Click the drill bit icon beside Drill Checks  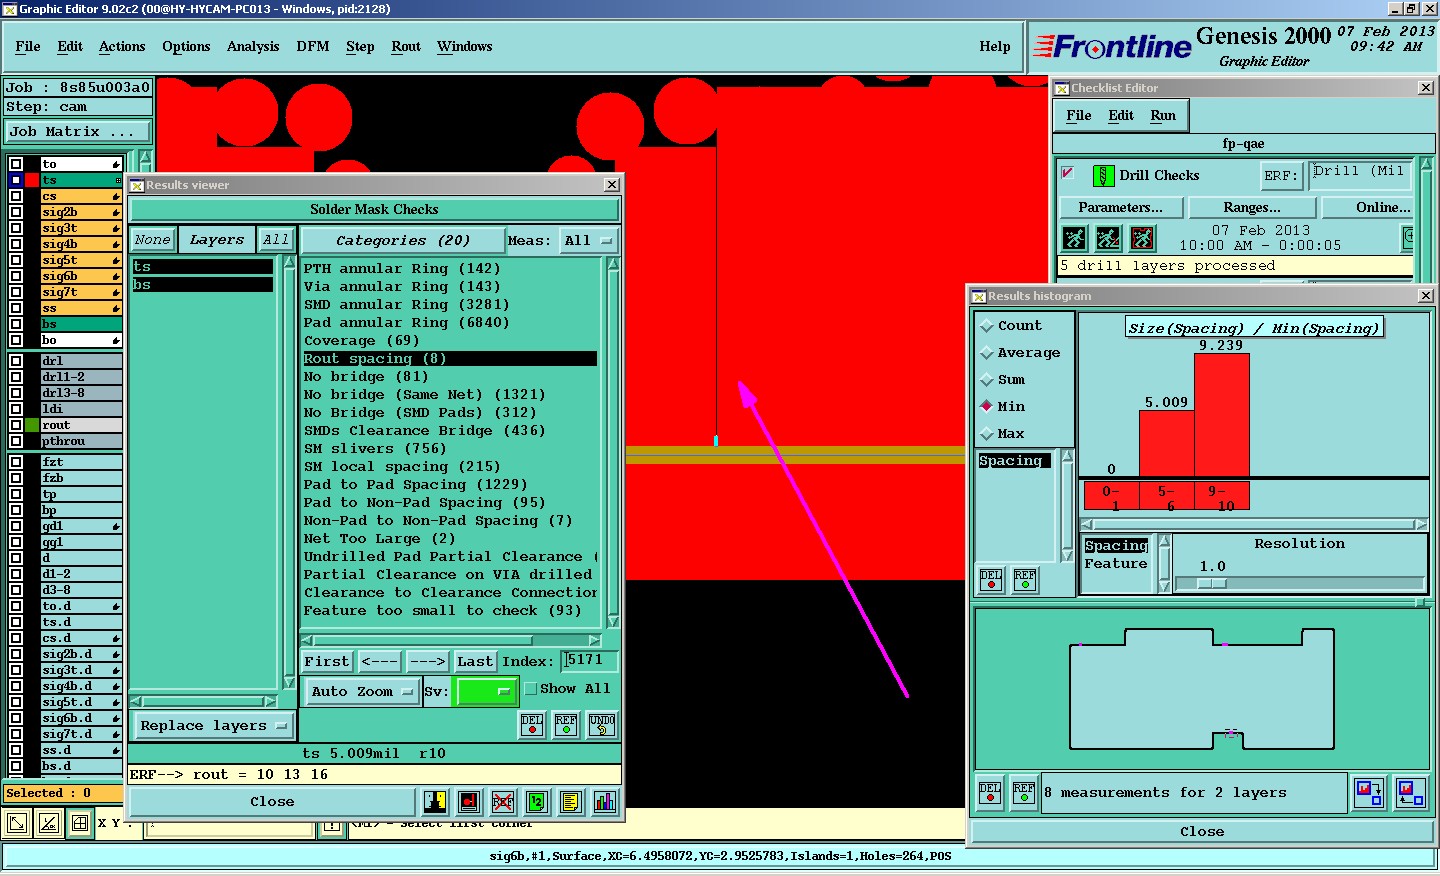[x=1103, y=176]
